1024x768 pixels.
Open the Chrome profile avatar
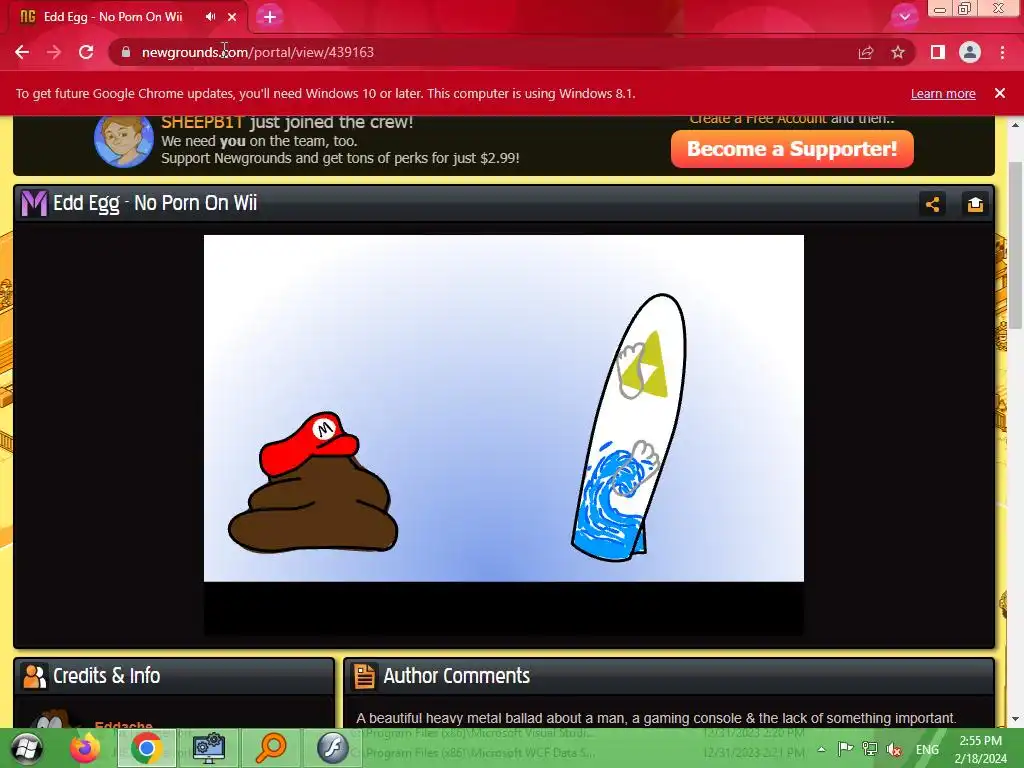(x=970, y=52)
